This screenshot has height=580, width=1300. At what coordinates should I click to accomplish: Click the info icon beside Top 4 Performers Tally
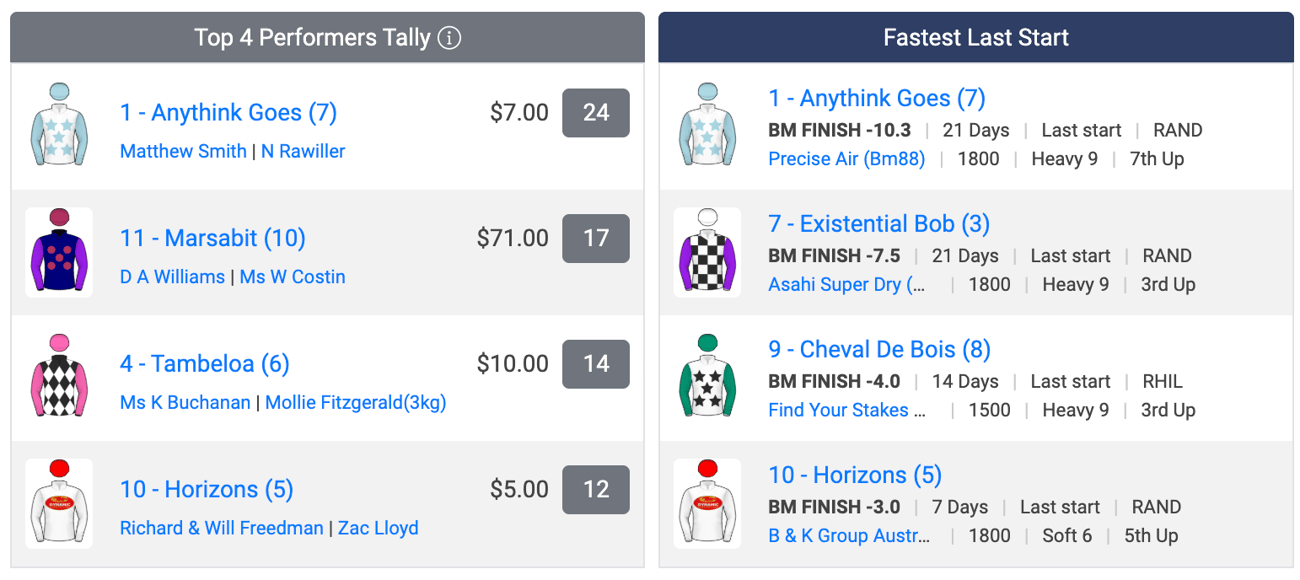[450, 38]
